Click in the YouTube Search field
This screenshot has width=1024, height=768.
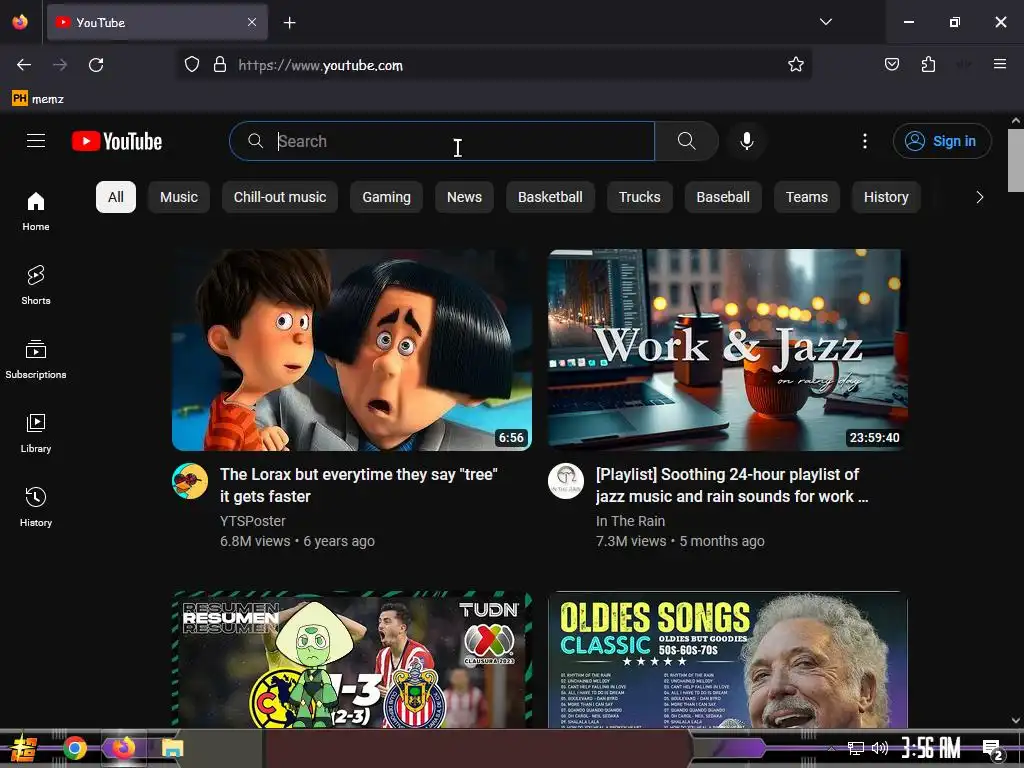click(442, 141)
